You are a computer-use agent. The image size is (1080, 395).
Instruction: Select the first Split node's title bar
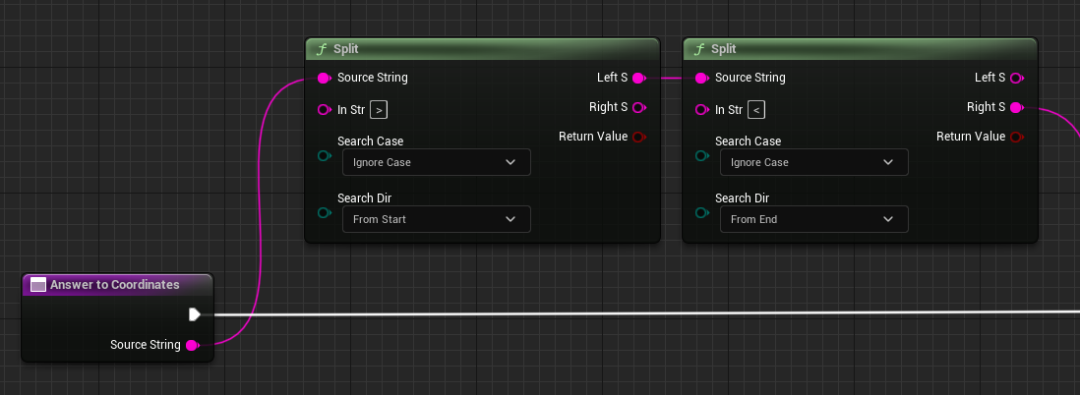click(x=482, y=49)
